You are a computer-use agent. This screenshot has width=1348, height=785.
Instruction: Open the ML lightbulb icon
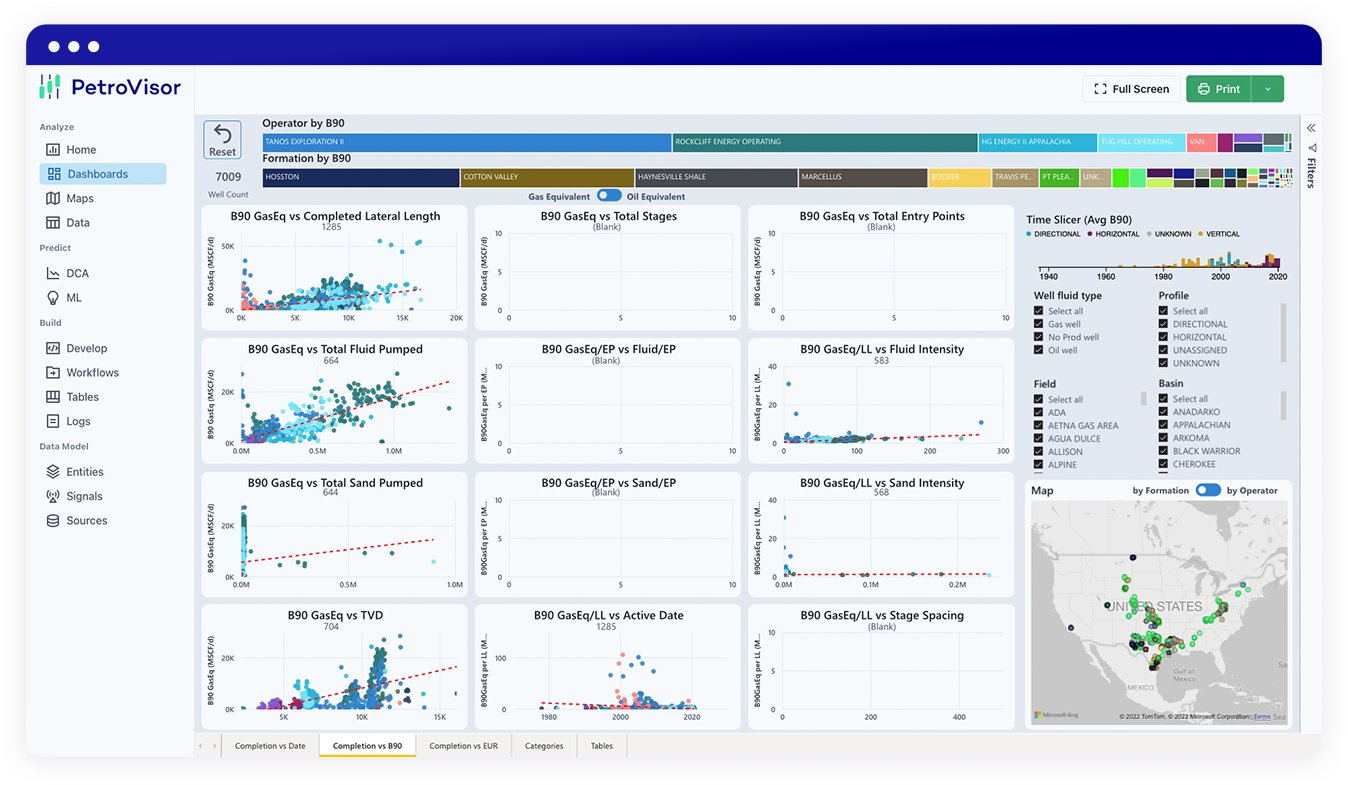[53, 298]
